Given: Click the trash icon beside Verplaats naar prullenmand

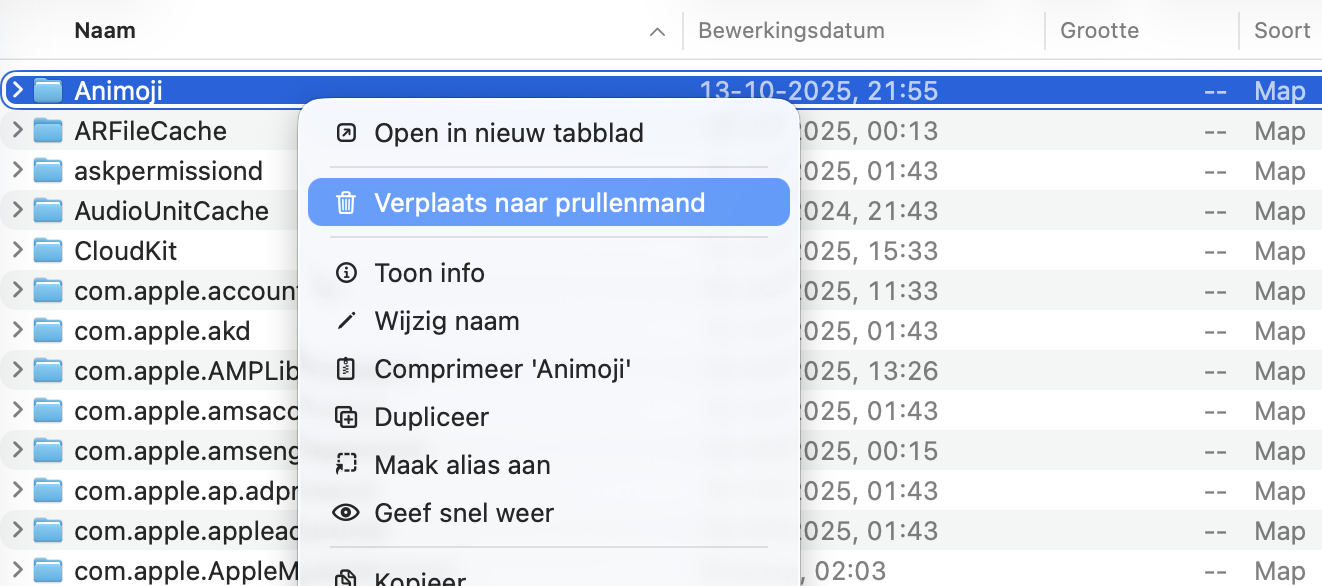Looking at the screenshot, I should (345, 202).
